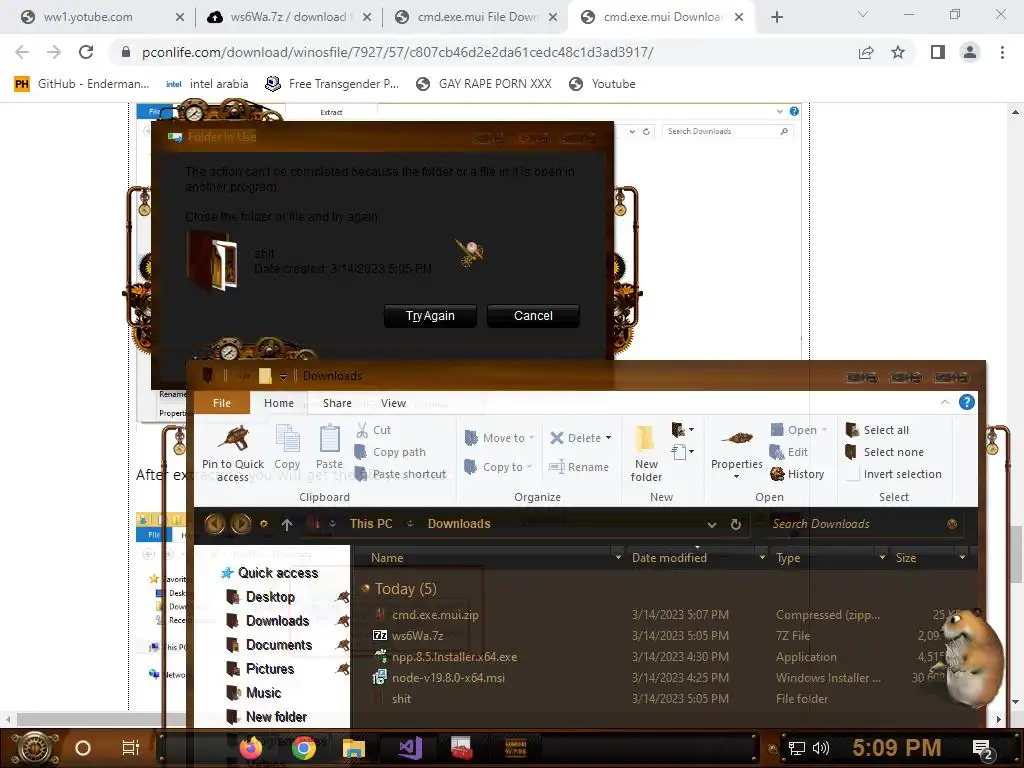Click Rename in Organize group
The image size is (1024, 768).
pos(579,467)
